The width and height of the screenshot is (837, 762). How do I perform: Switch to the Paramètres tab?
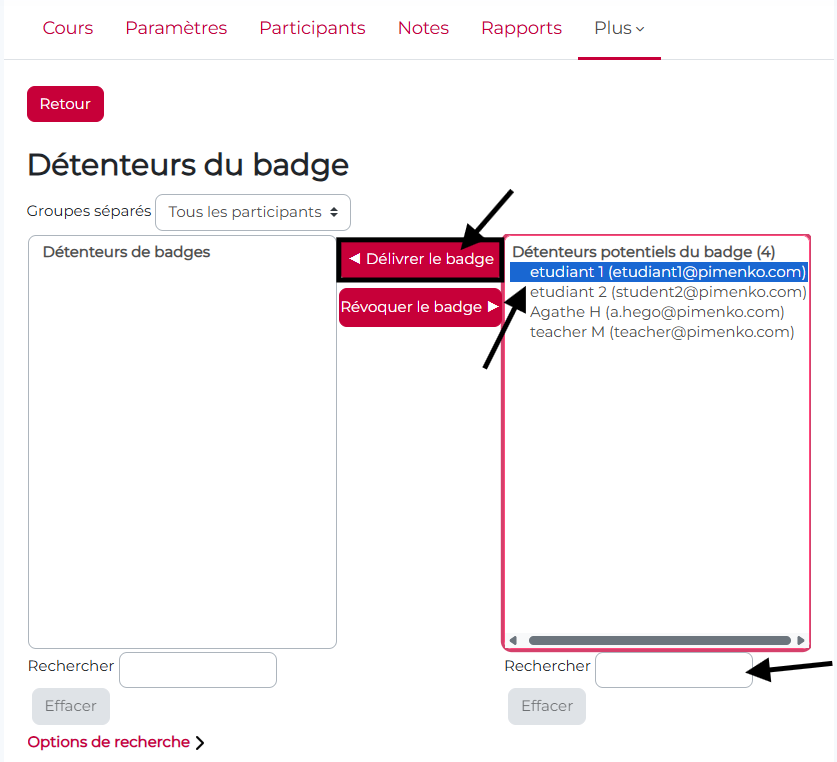pyautogui.click(x=176, y=28)
